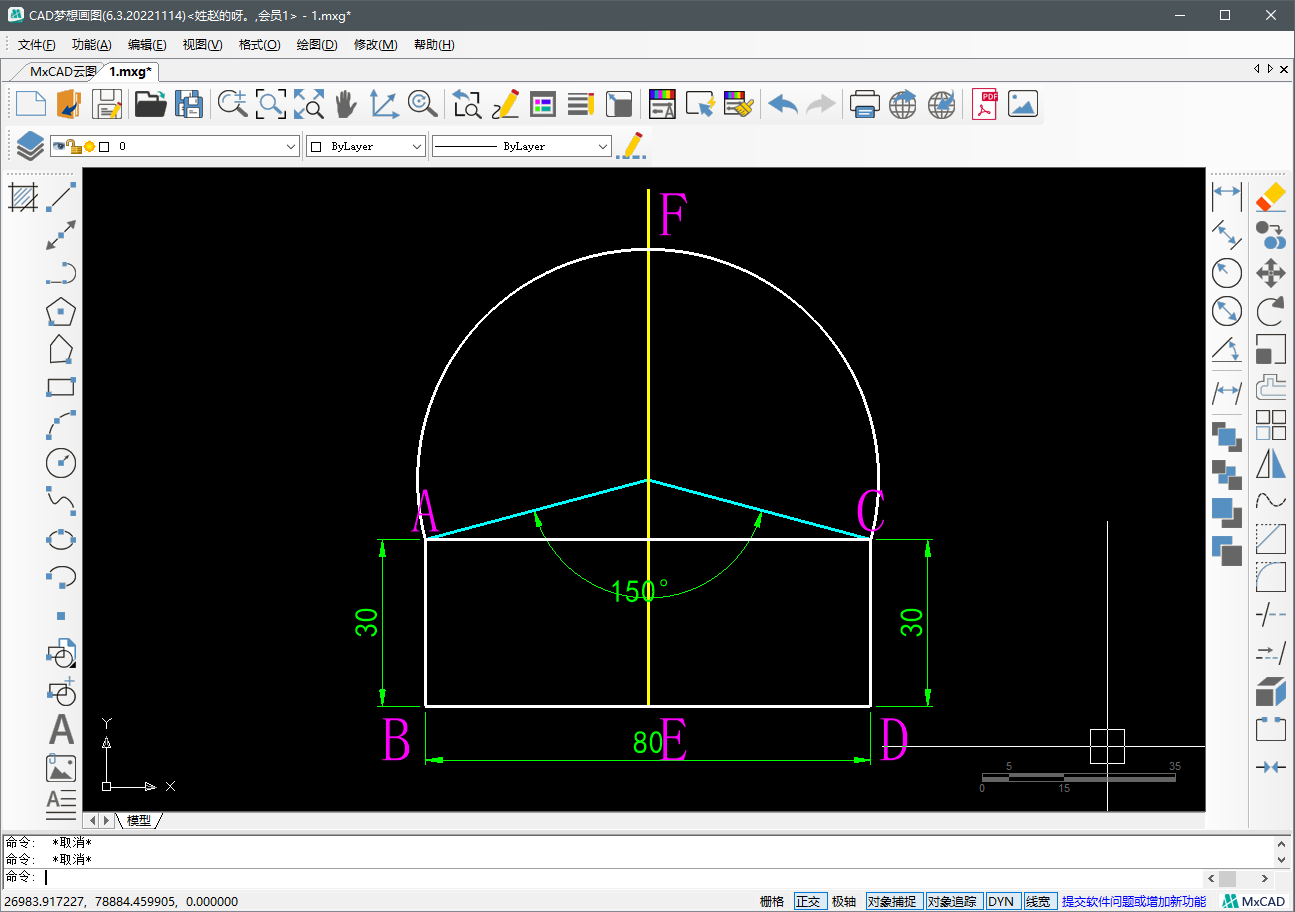Select the Rotate tool
Viewport: 1295px width, 912px height.
tap(1270, 311)
